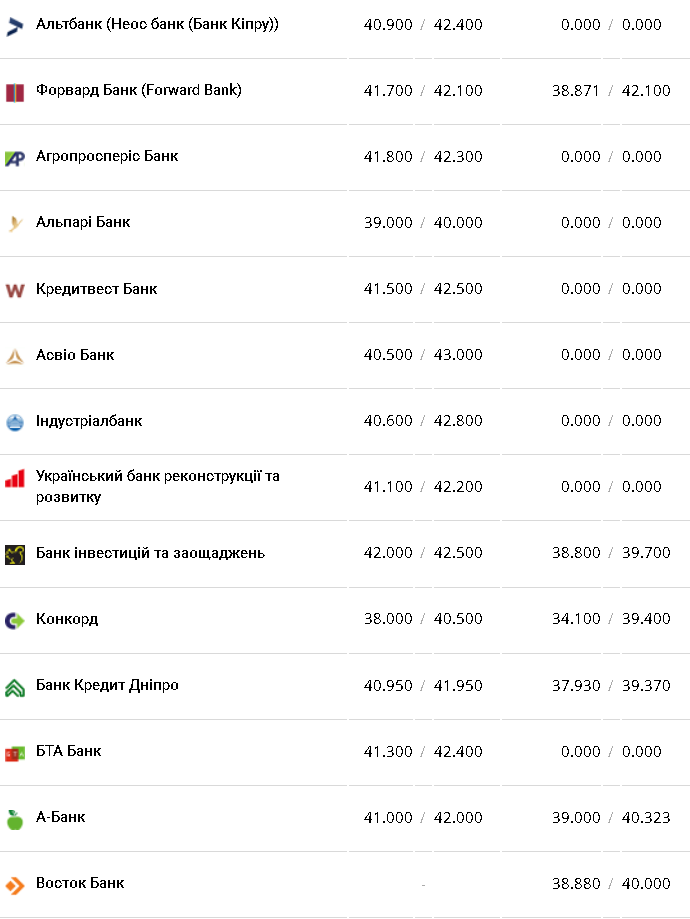Click the Індустріалбанк round logo

coord(15,422)
